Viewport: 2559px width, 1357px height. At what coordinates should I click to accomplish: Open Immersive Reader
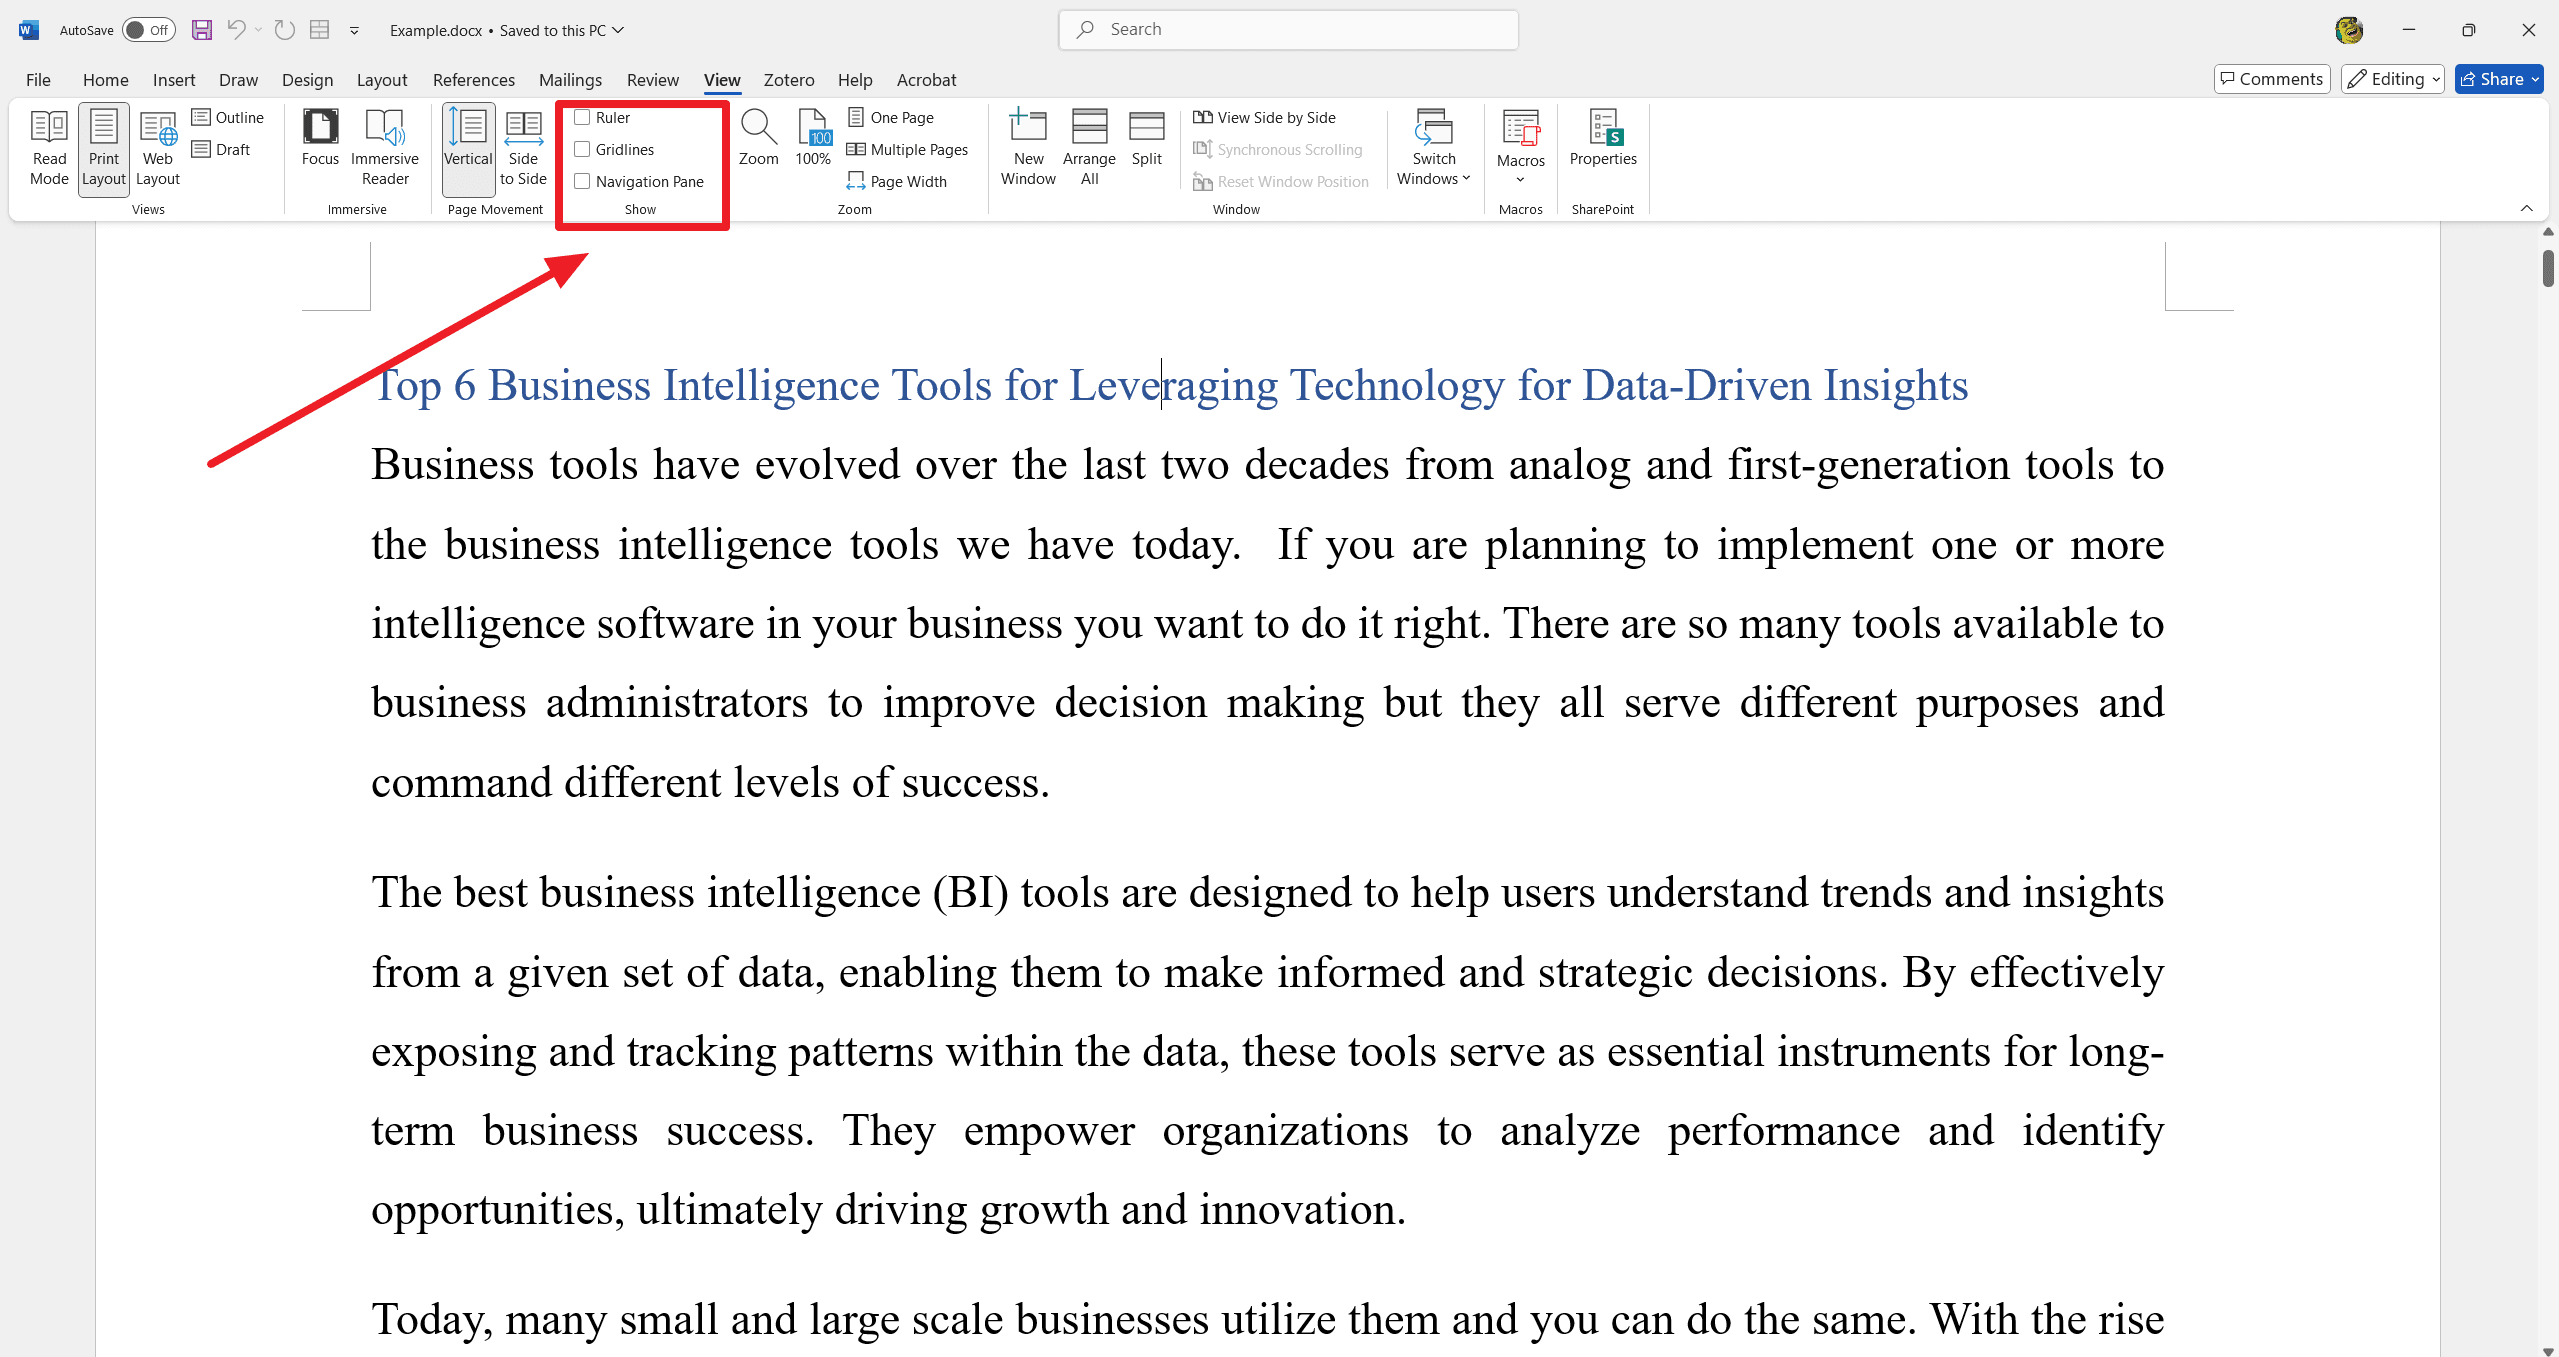pyautogui.click(x=385, y=148)
